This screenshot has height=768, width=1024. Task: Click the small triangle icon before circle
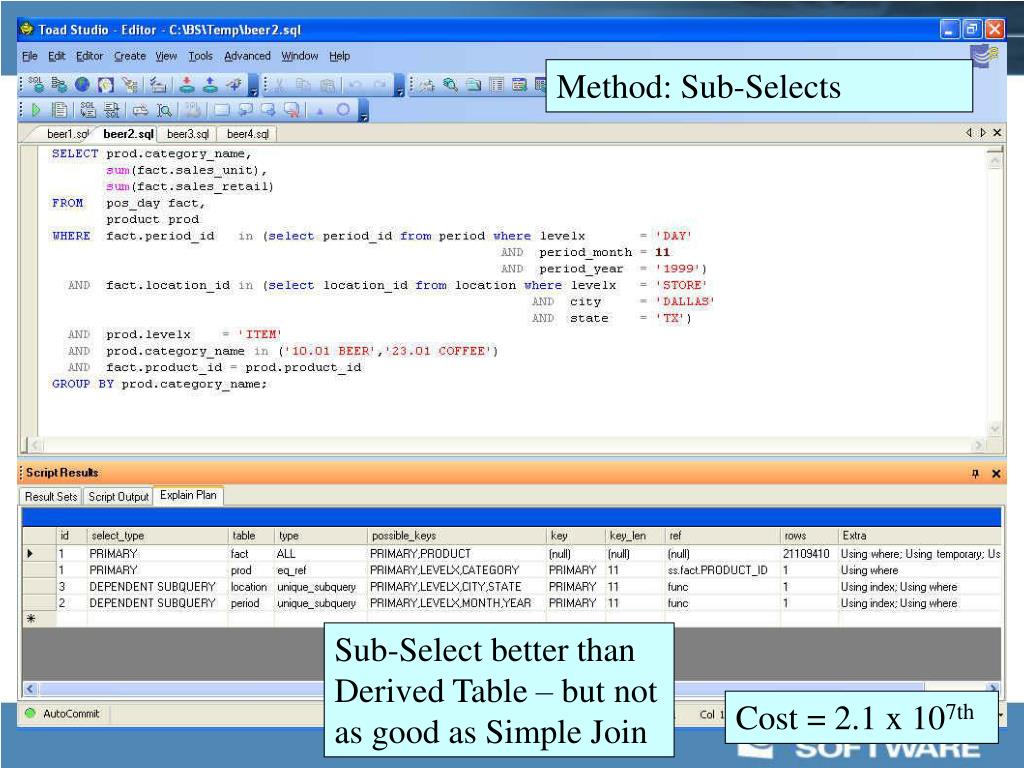click(320, 111)
